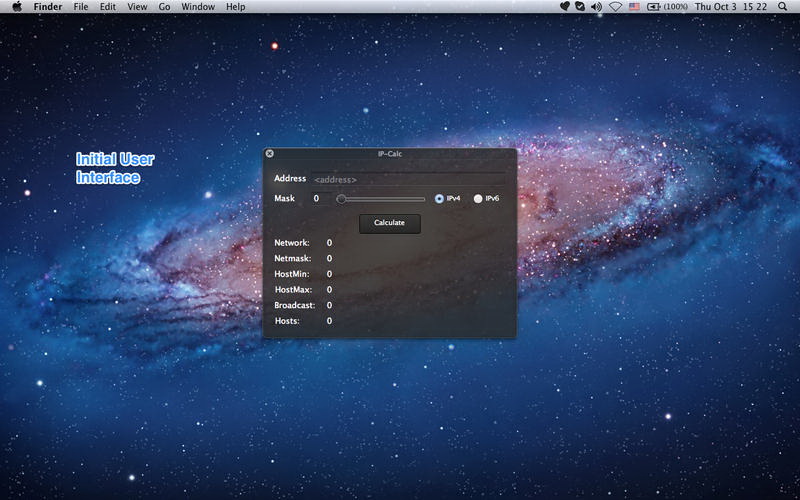Close the IP-Calc window
This screenshot has width=800, height=500.
point(270,154)
